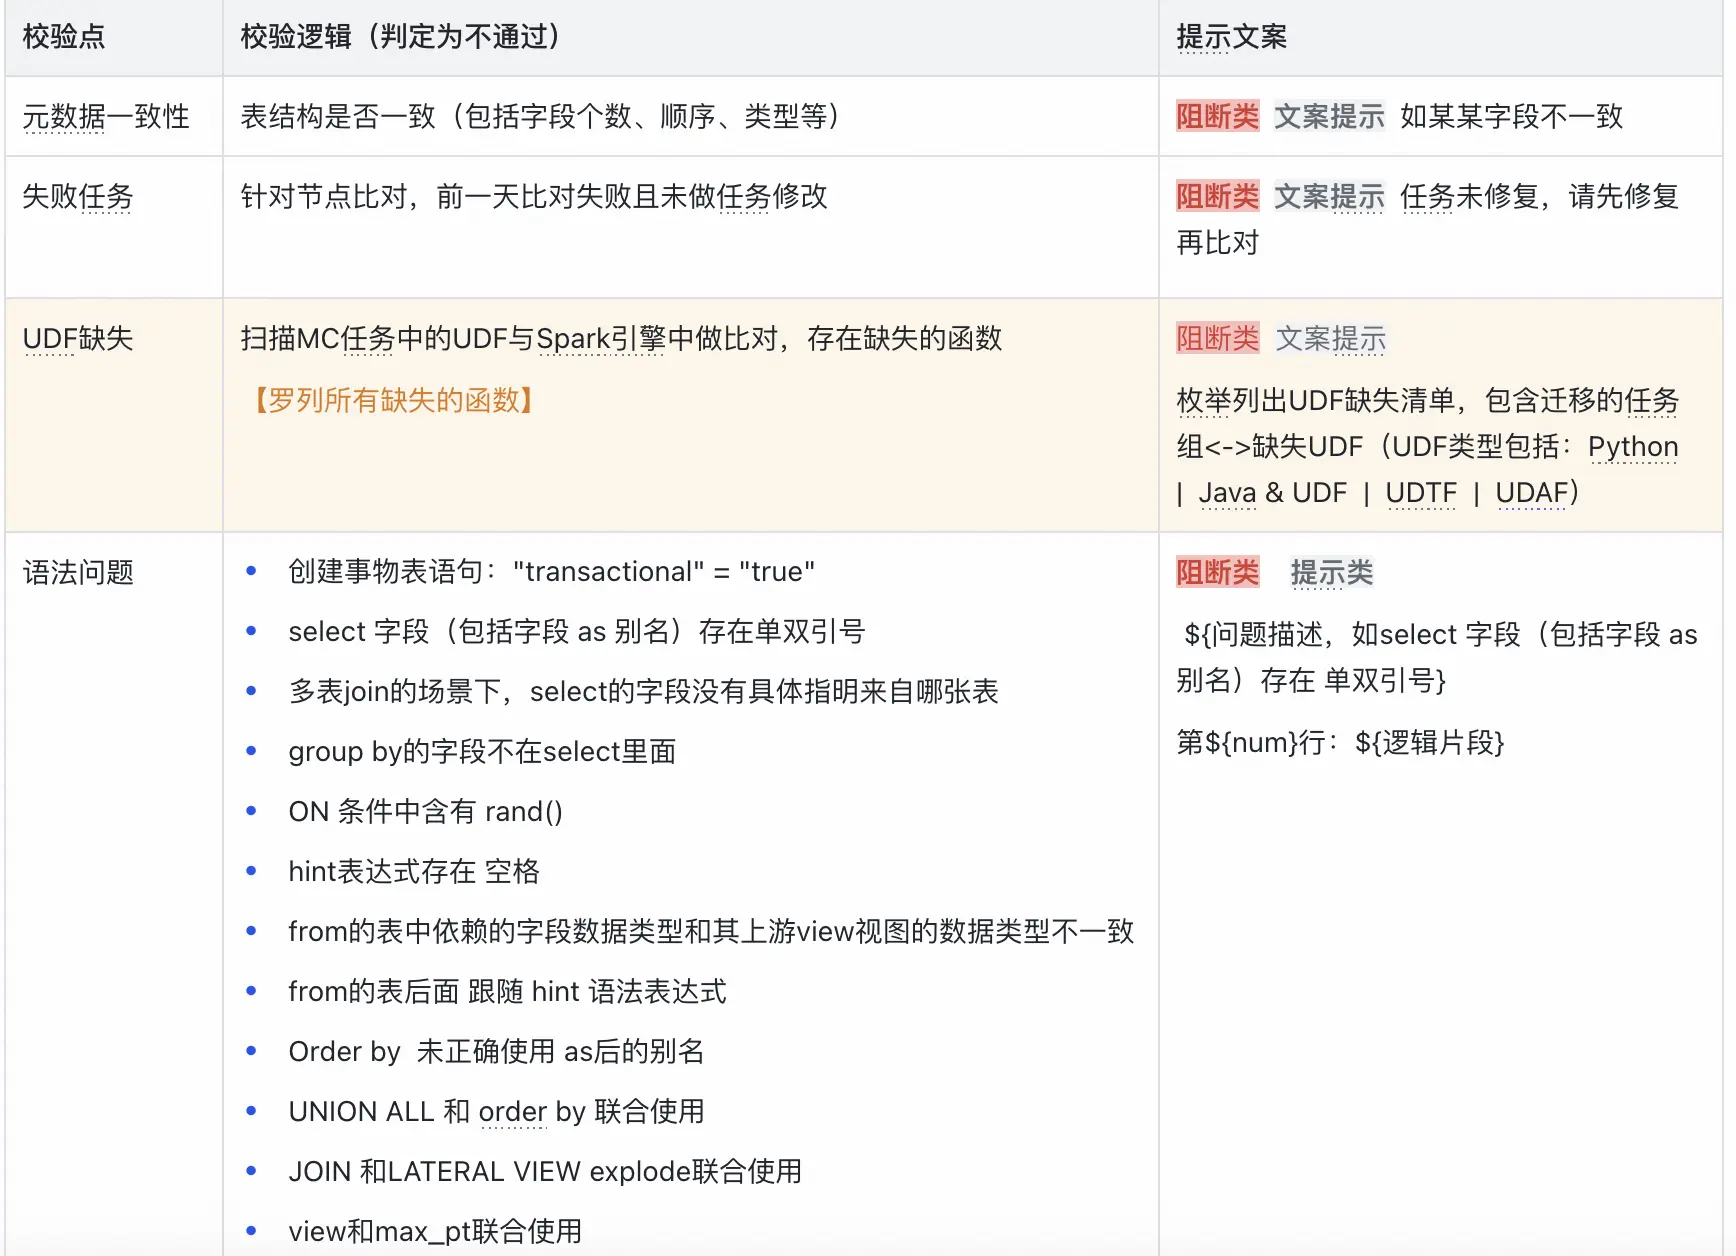Click 文案提示 tag in 元数据一致性 row

1330,117
